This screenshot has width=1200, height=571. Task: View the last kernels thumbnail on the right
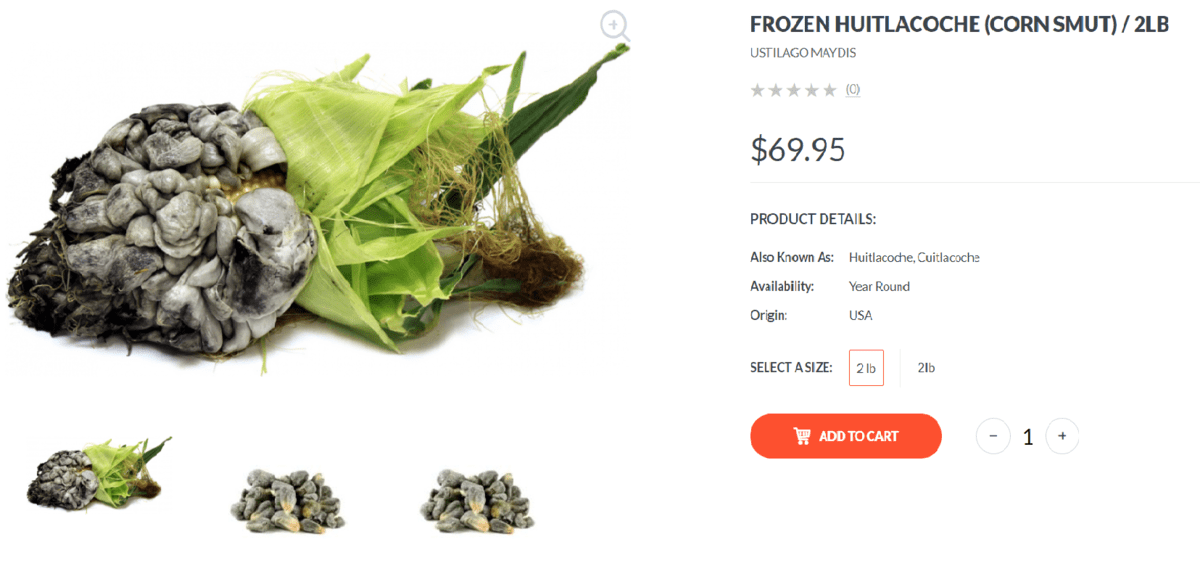click(x=478, y=499)
